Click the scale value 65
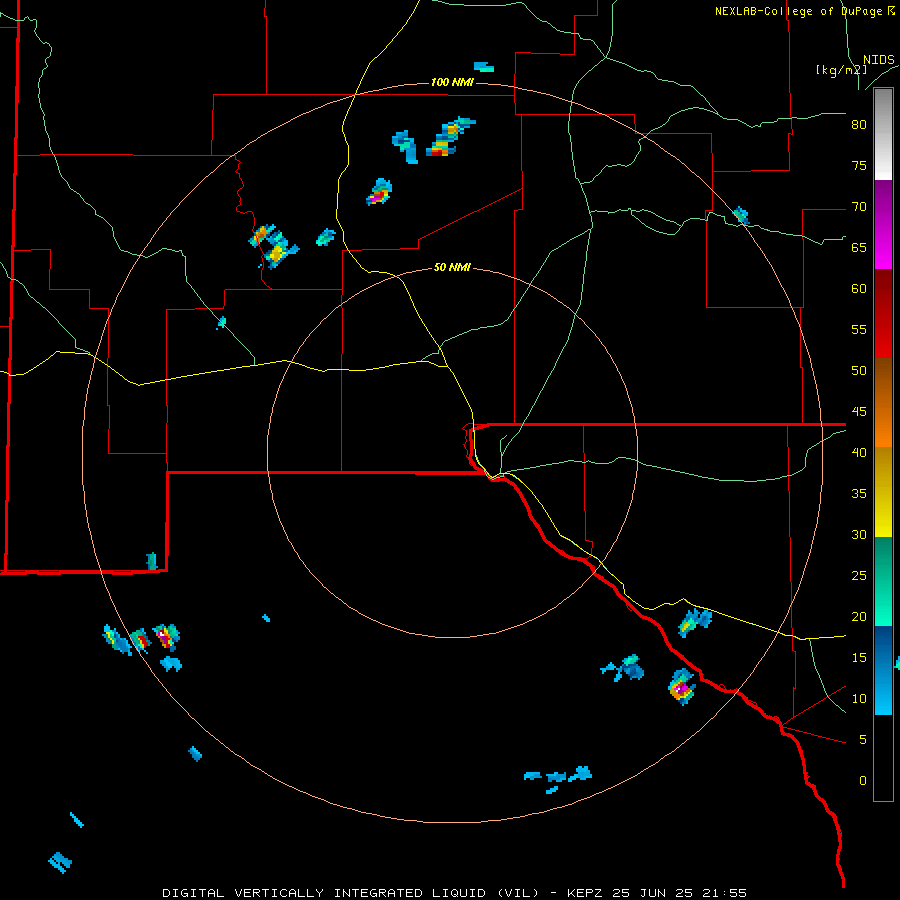 (859, 247)
